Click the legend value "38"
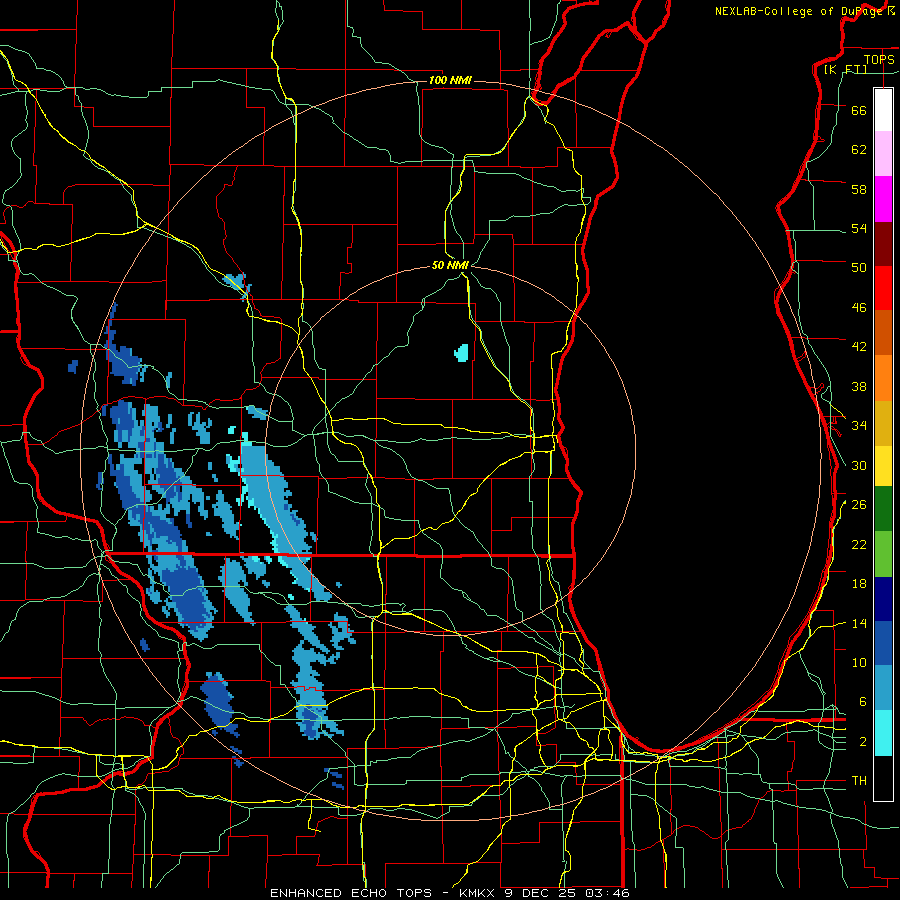The width and height of the screenshot is (900, 900). tap(859, 386)
